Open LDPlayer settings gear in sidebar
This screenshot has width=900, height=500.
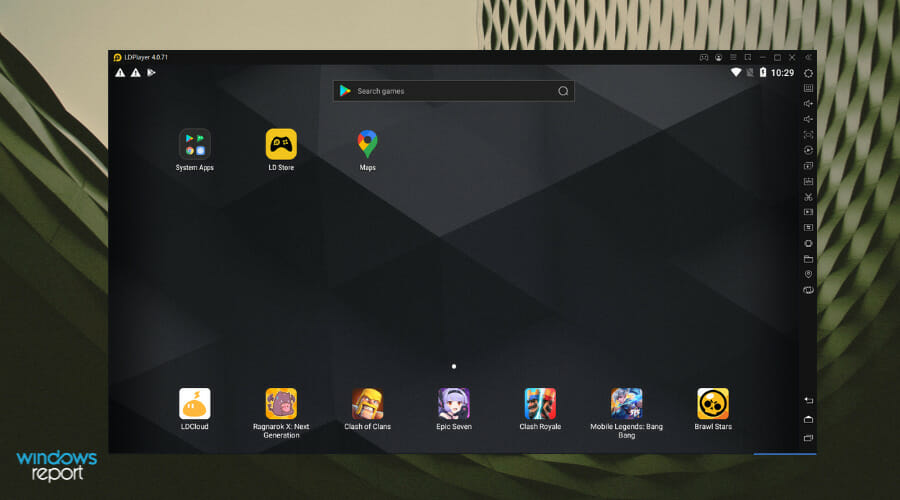point(808,73)
